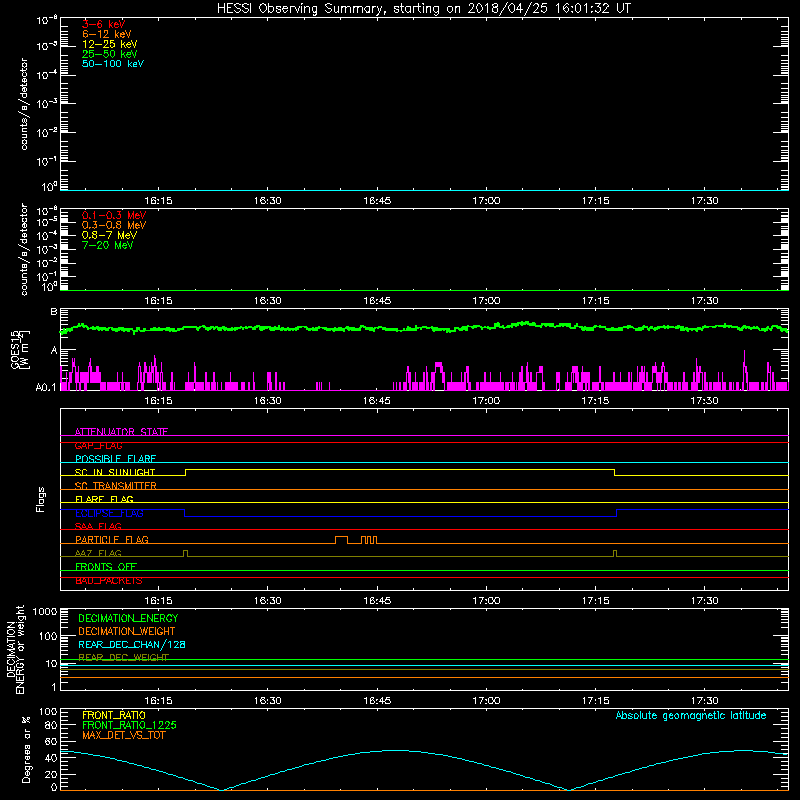The height and width of the screenshot is (800, 800).
Task: Select the 3-6 keV legend label
Action: [104, 24]
